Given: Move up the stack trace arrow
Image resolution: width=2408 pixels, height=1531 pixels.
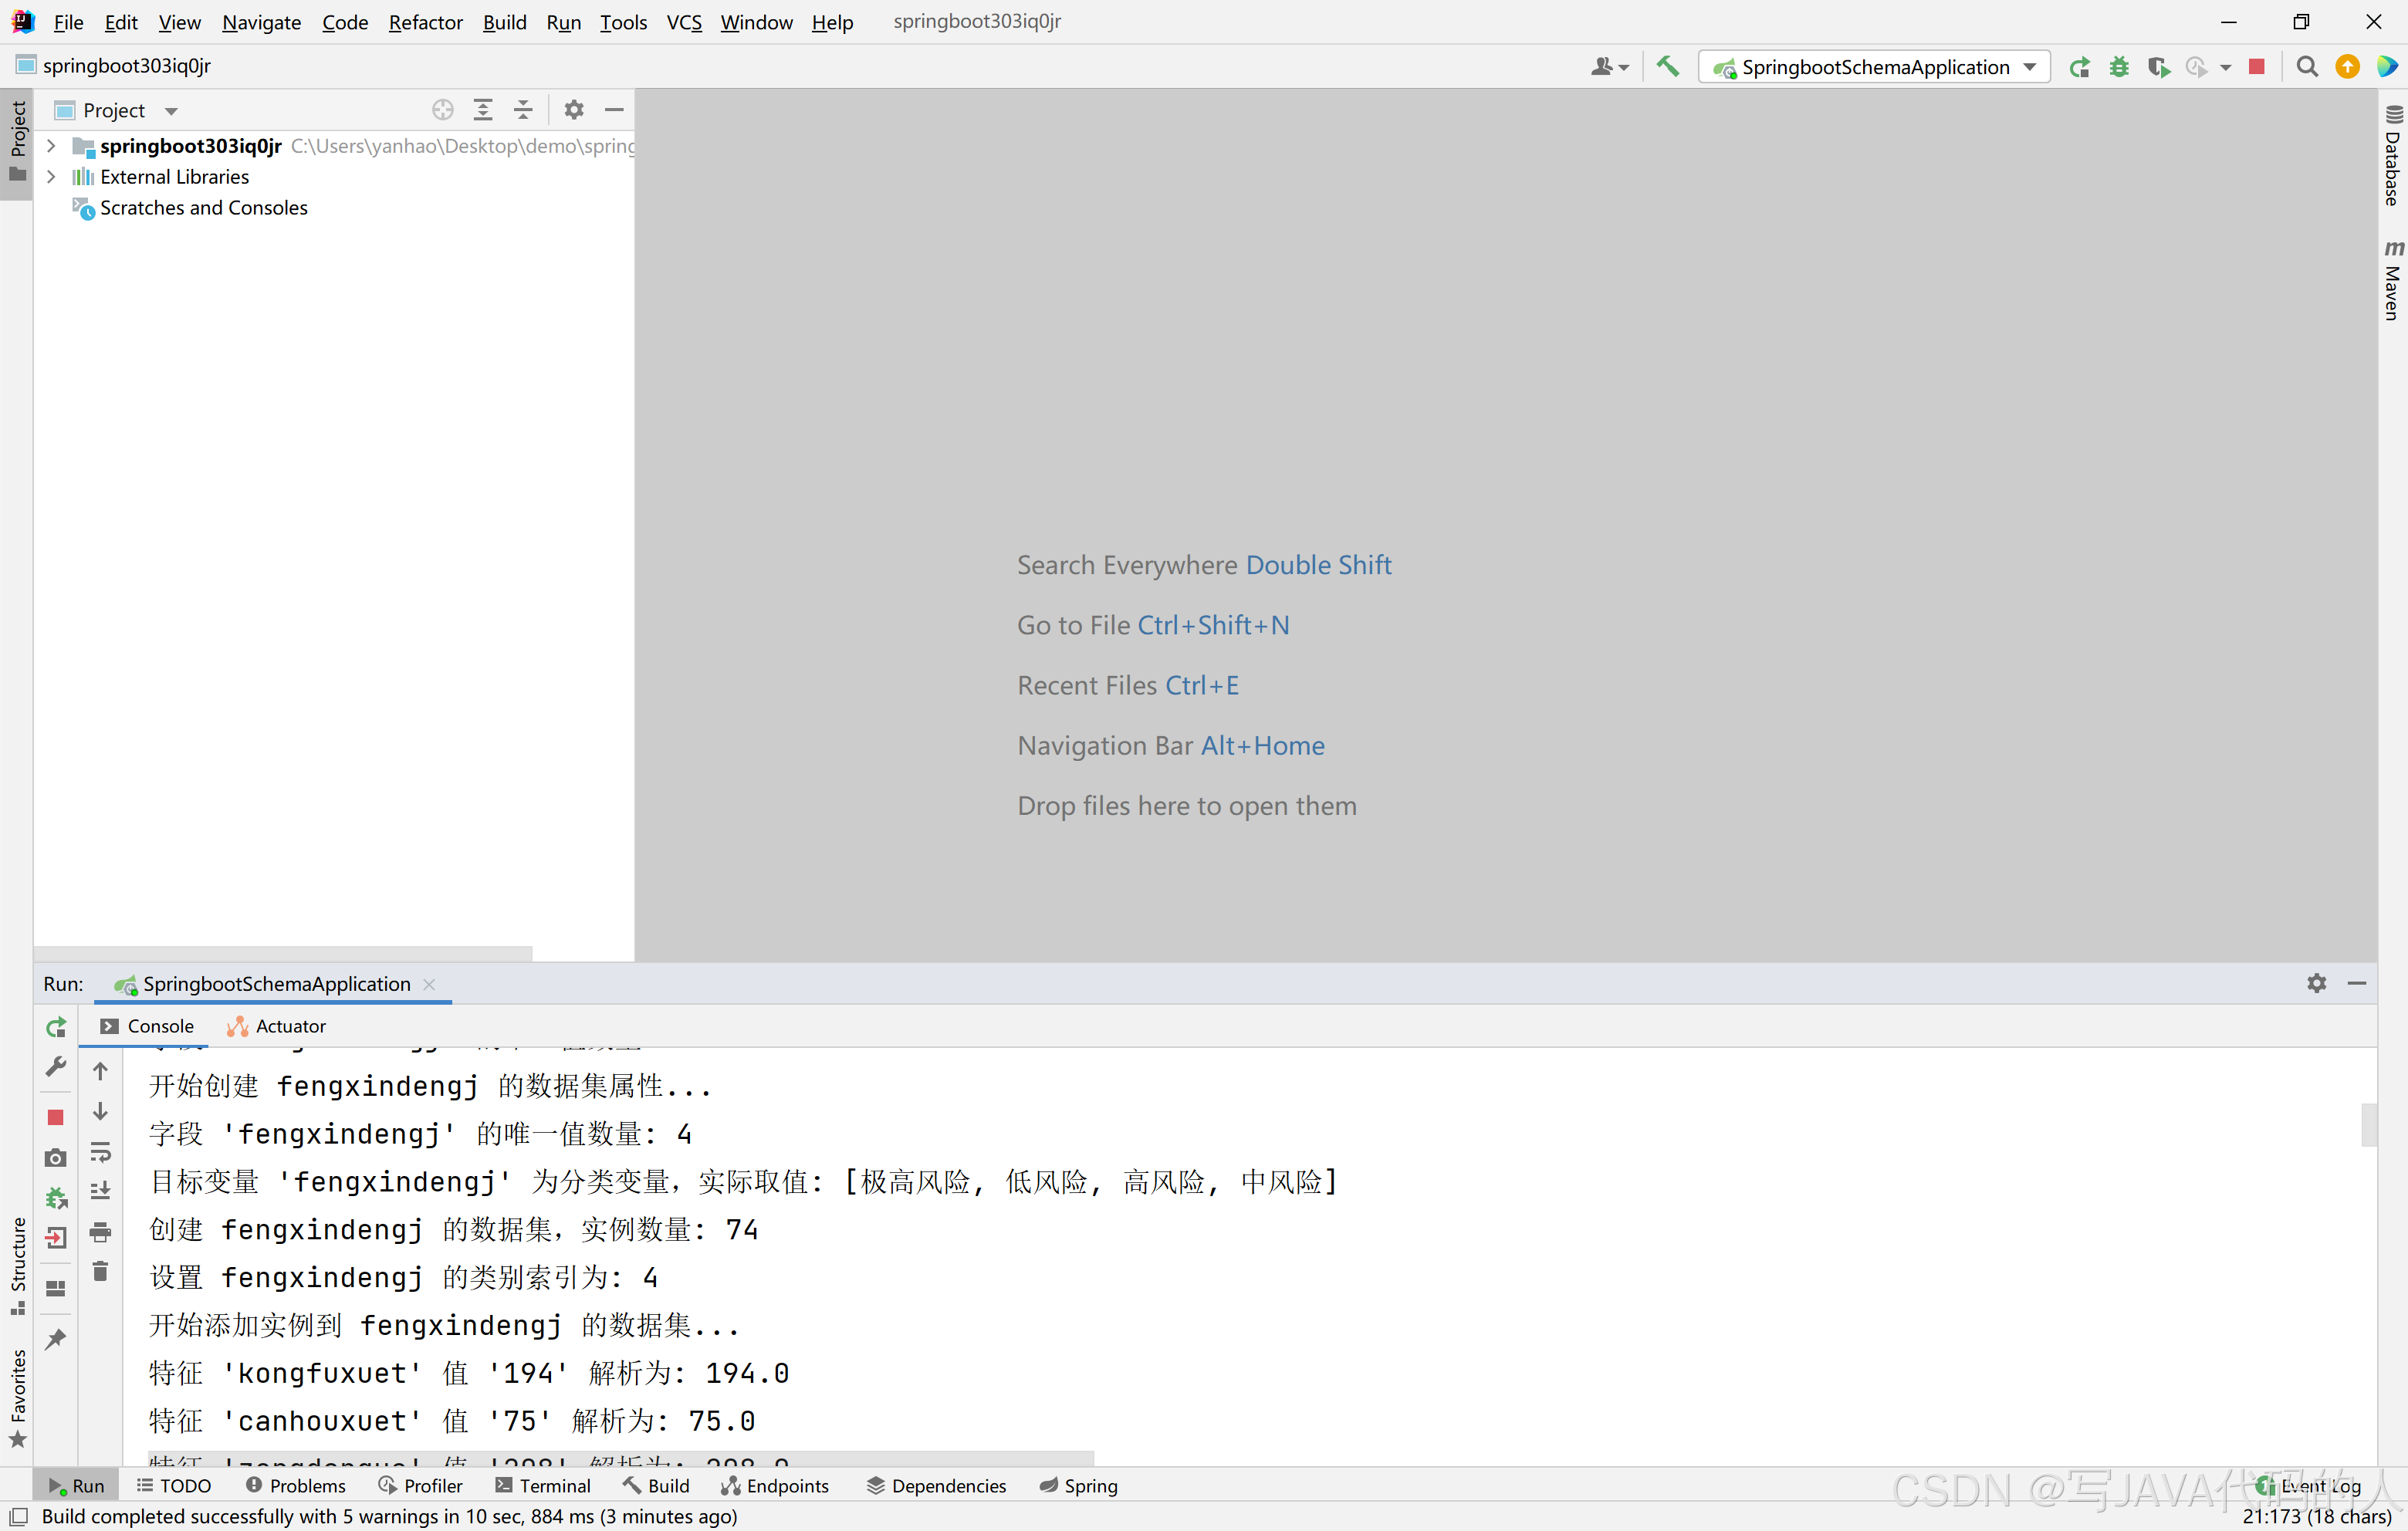Looking at the screenshot, I should (100, 1071).
